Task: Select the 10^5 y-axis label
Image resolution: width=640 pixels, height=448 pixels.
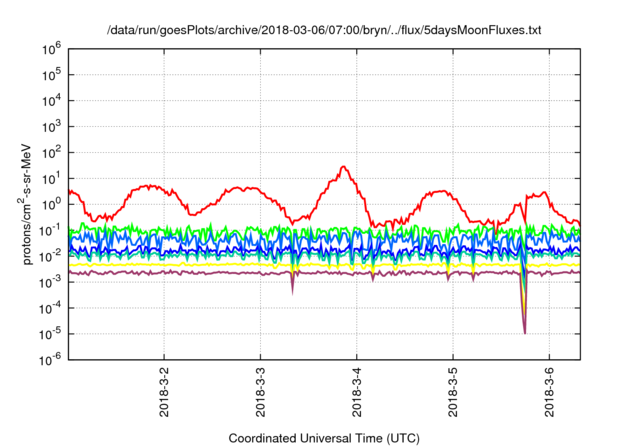Action: (x=51, y=75)
